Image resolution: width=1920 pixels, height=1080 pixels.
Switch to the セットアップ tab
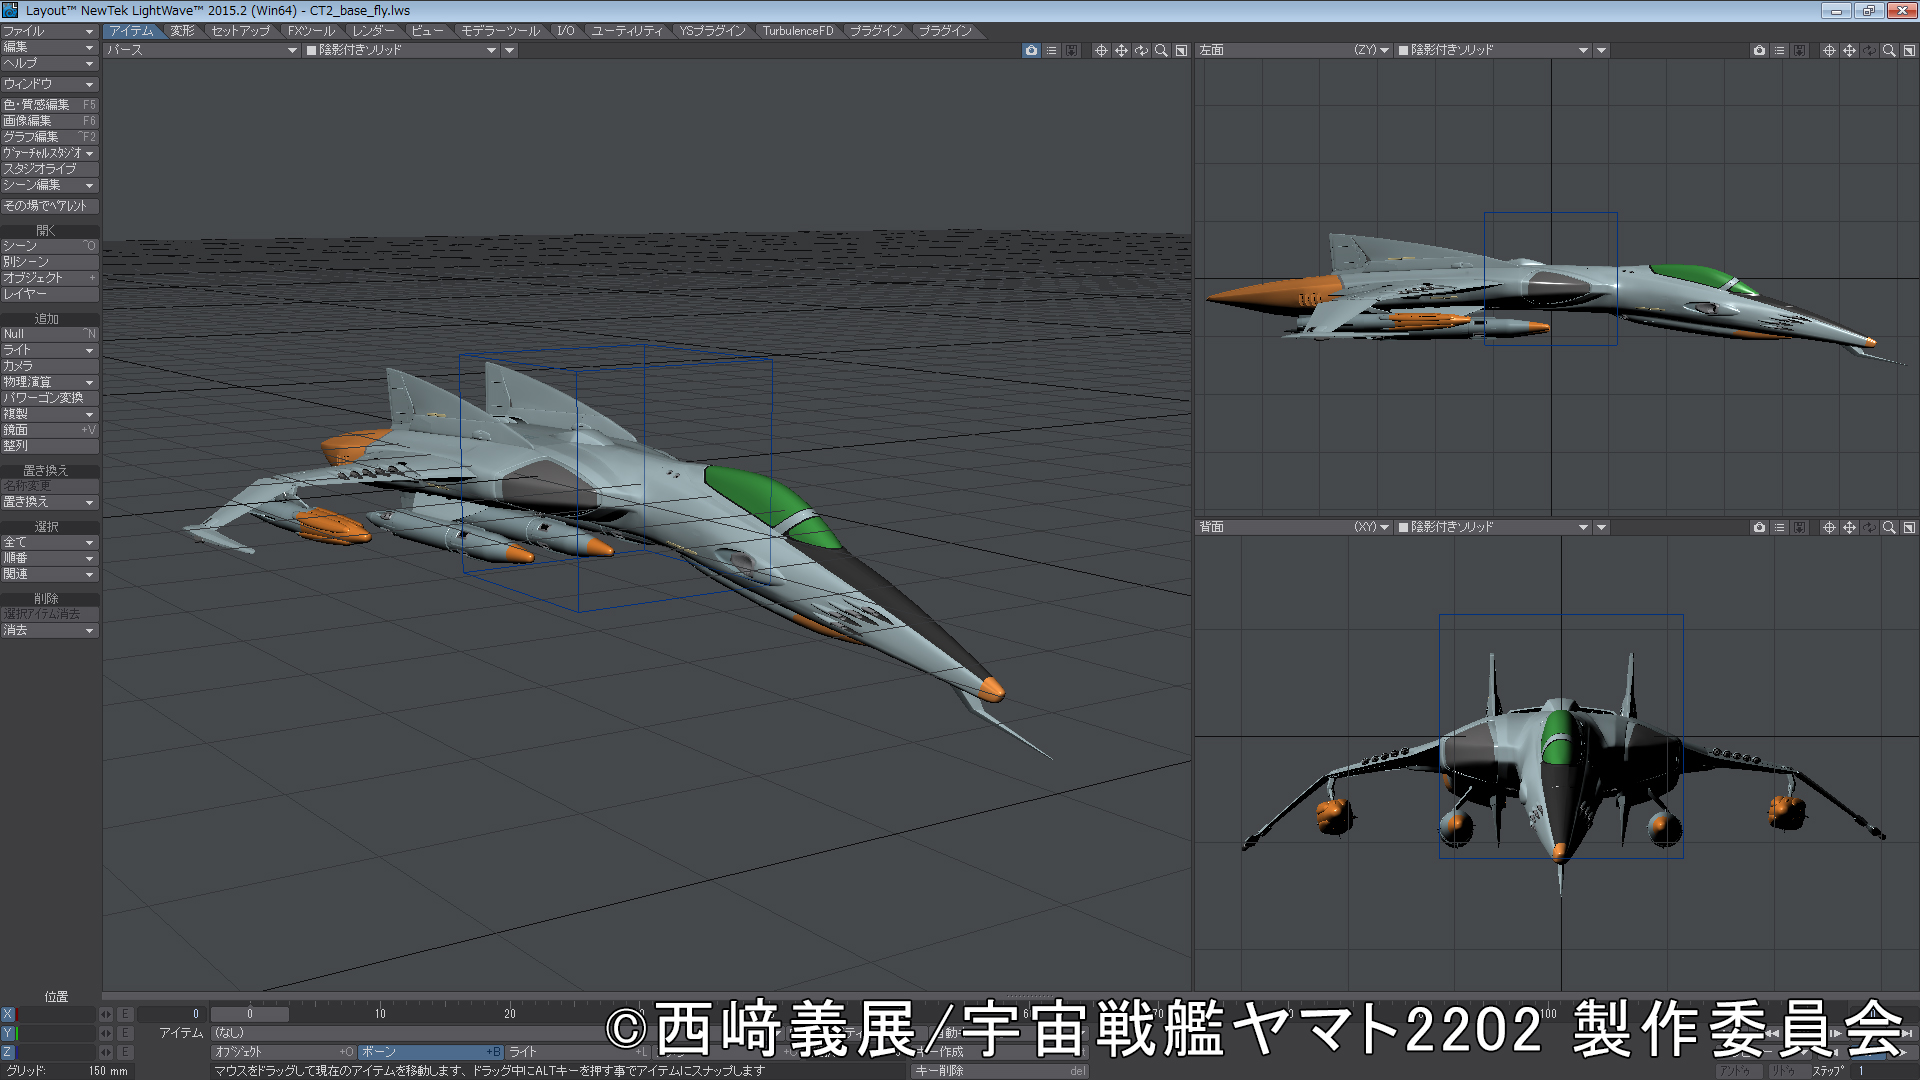241,31
